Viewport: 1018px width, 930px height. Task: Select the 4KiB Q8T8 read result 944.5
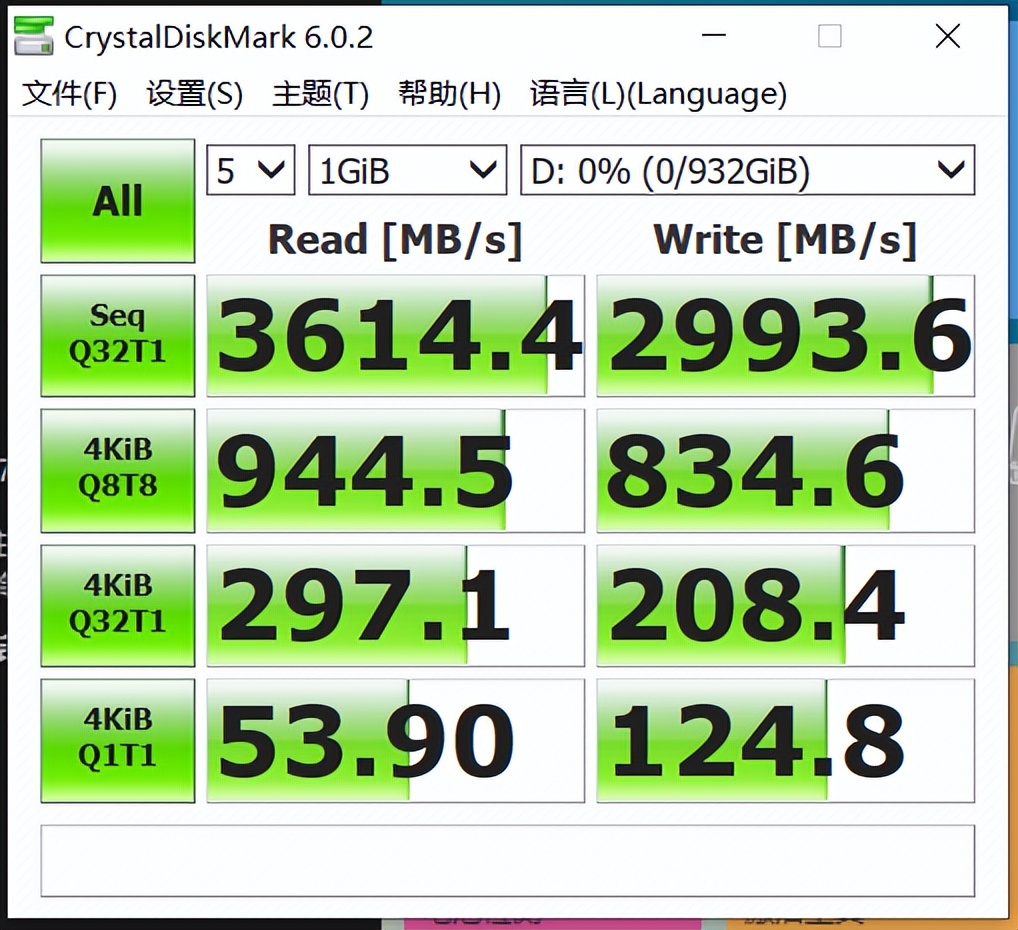pyautogui.click(x=395, y=470)
